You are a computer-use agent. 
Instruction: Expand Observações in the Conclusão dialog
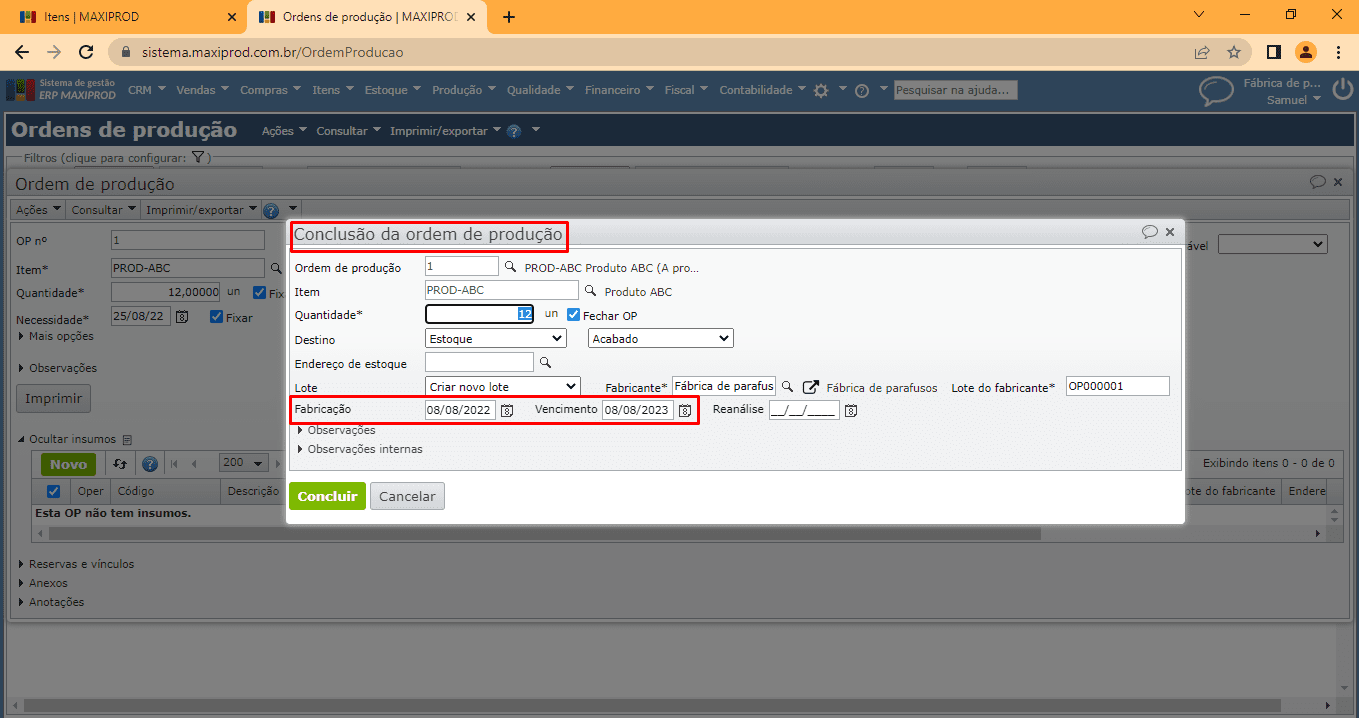click(x=337, y=430)
